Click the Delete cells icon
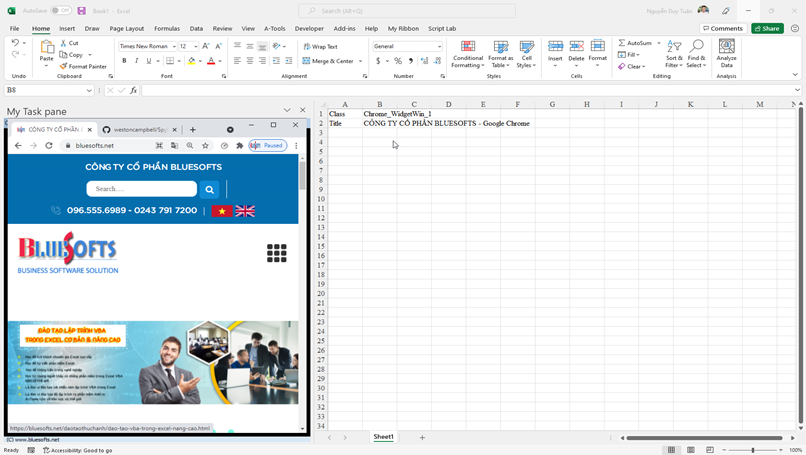The width and height of the screenshot is (806, 455). [576, 46]
